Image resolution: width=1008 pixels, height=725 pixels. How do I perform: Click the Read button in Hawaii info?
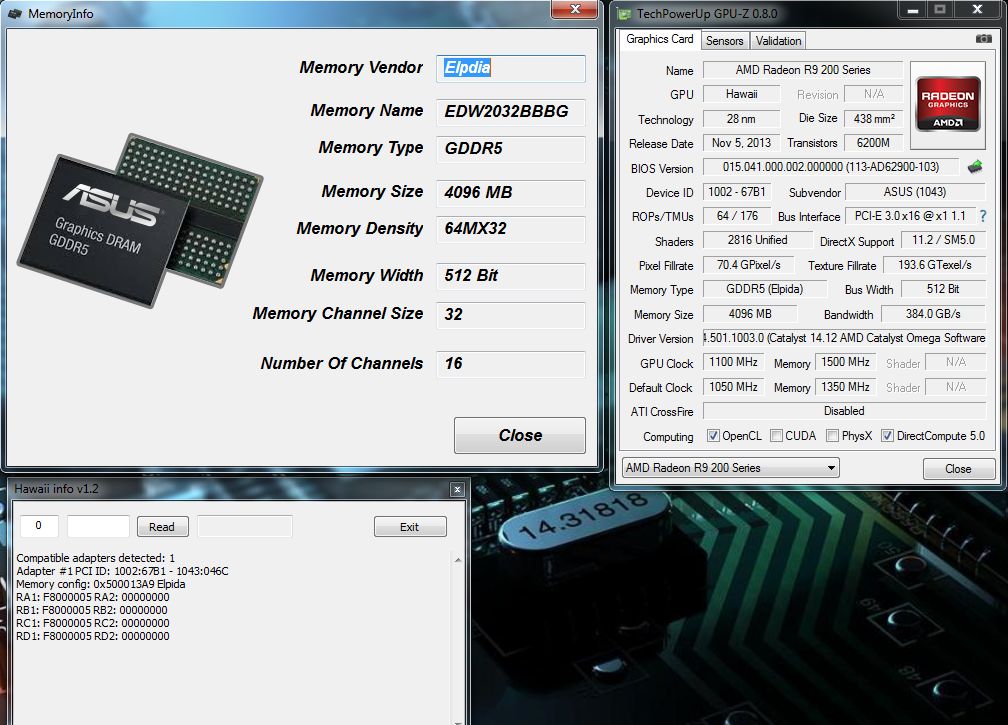(x=162, y=526)
